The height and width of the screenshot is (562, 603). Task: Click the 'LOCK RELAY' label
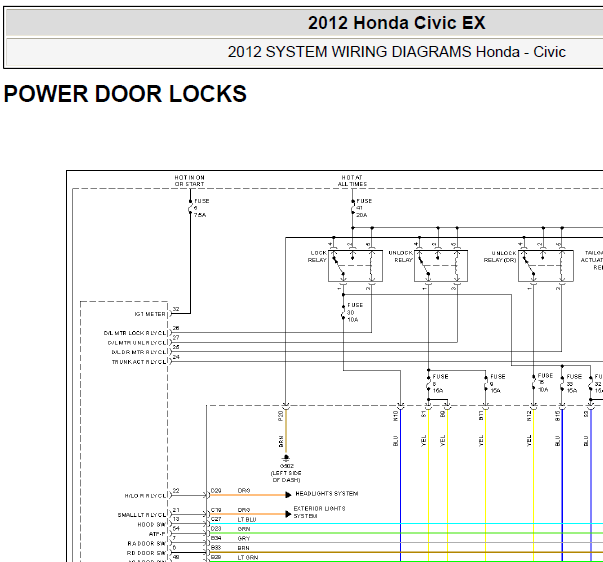pyautogui.click(x=317, y=257)
